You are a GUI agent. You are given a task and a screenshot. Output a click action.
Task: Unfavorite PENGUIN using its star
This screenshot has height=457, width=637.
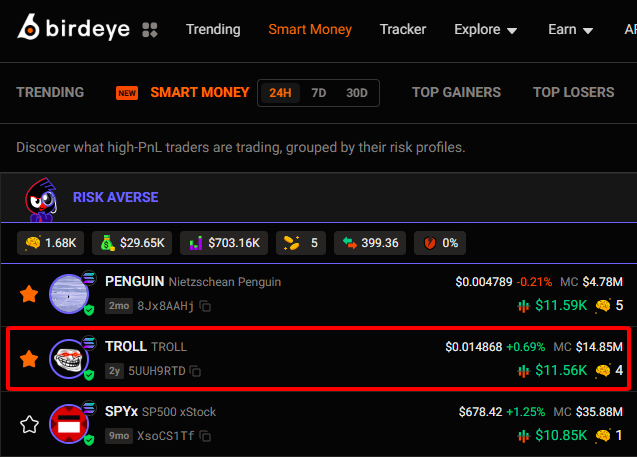[x=29, y=294]
